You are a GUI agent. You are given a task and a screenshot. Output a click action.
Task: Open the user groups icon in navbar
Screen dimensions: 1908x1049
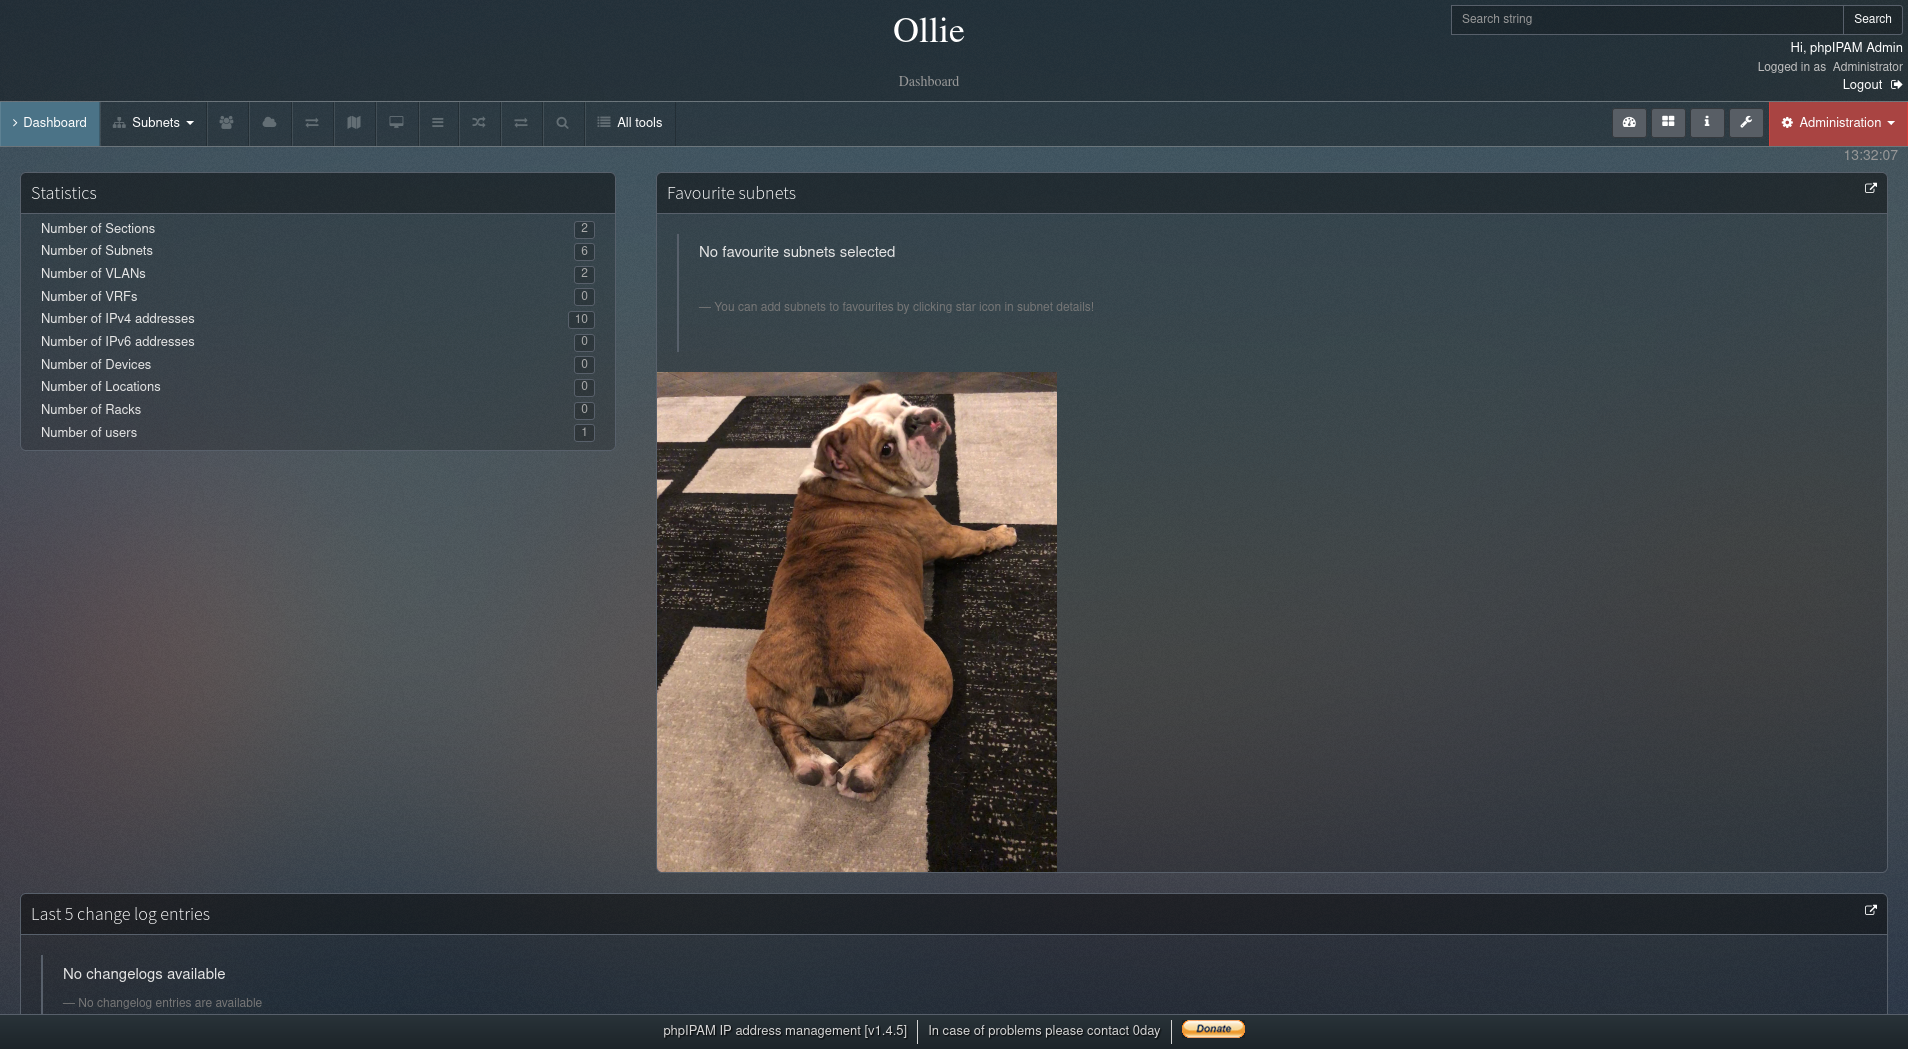click(x=227, y=123)
